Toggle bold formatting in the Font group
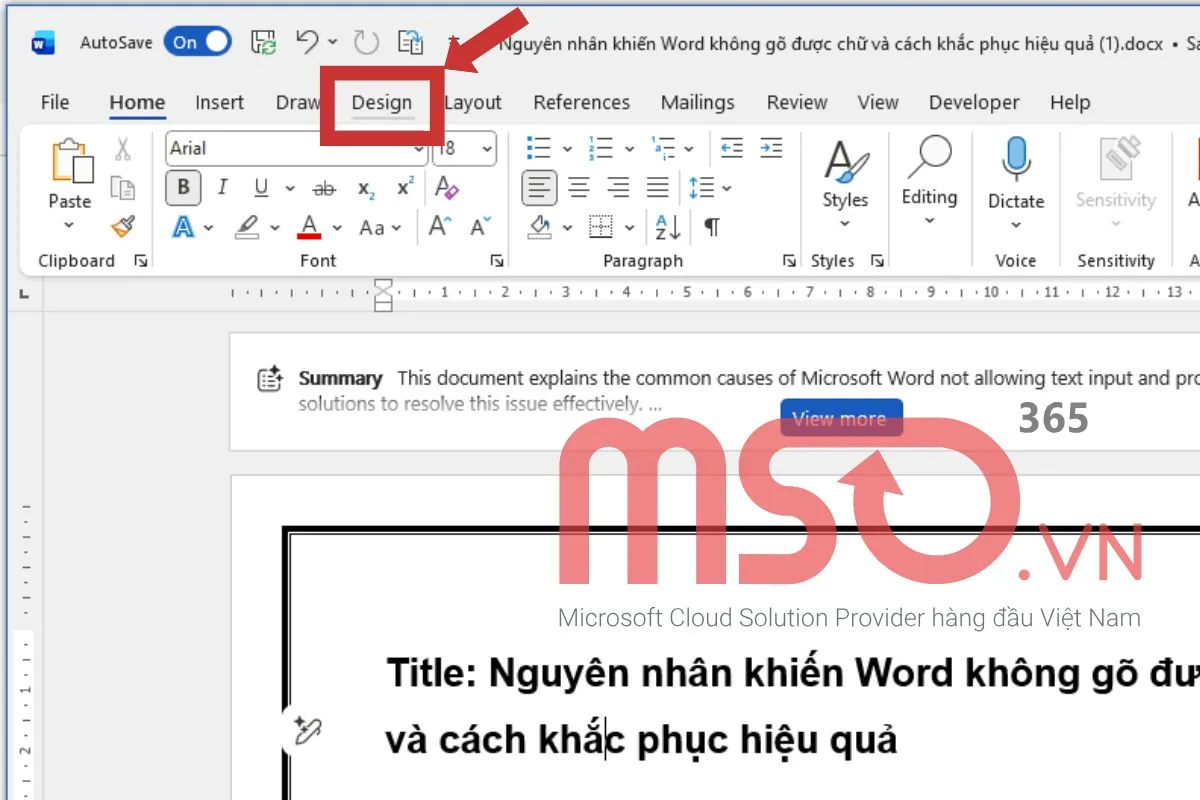The image size is (1200, 800). tap(183, 188)
